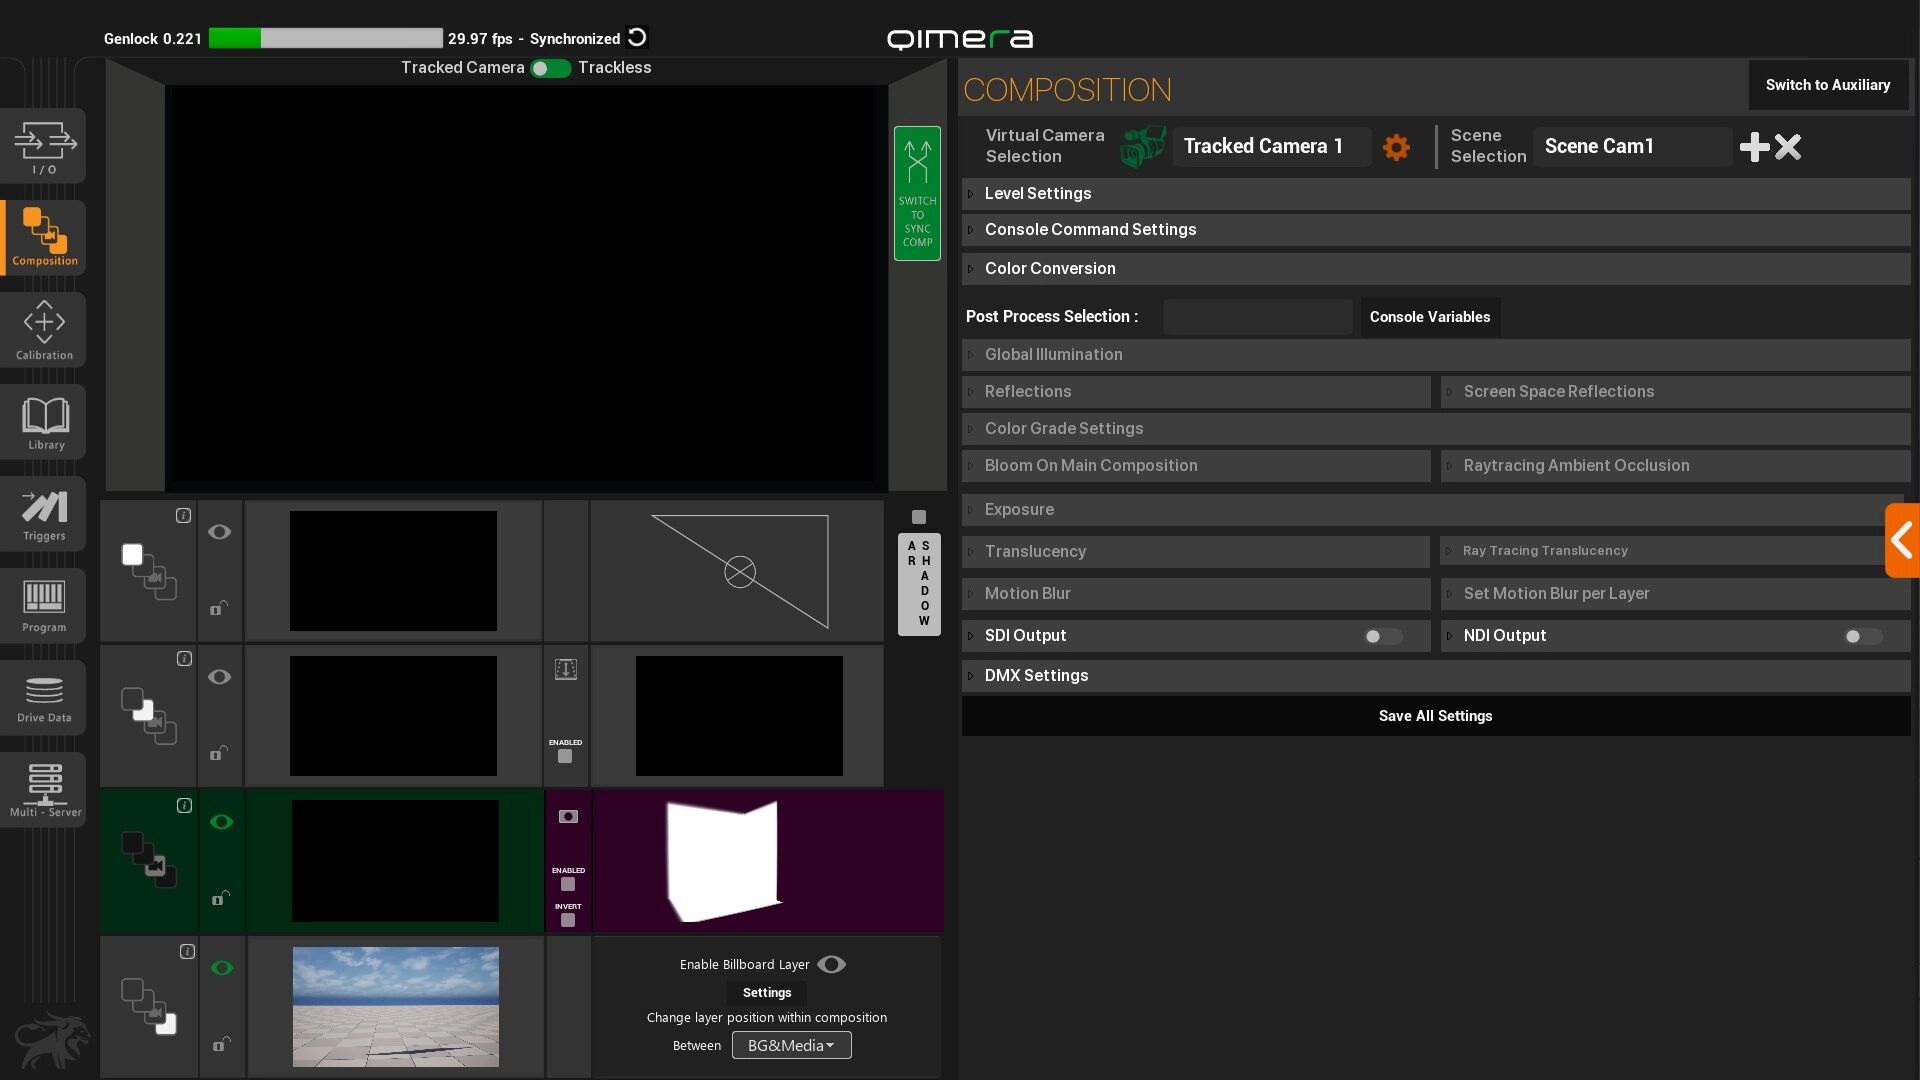Open the Multi-Server sidebar icon
This screenshot has height=1080, width=1920.
click(44, 789)
